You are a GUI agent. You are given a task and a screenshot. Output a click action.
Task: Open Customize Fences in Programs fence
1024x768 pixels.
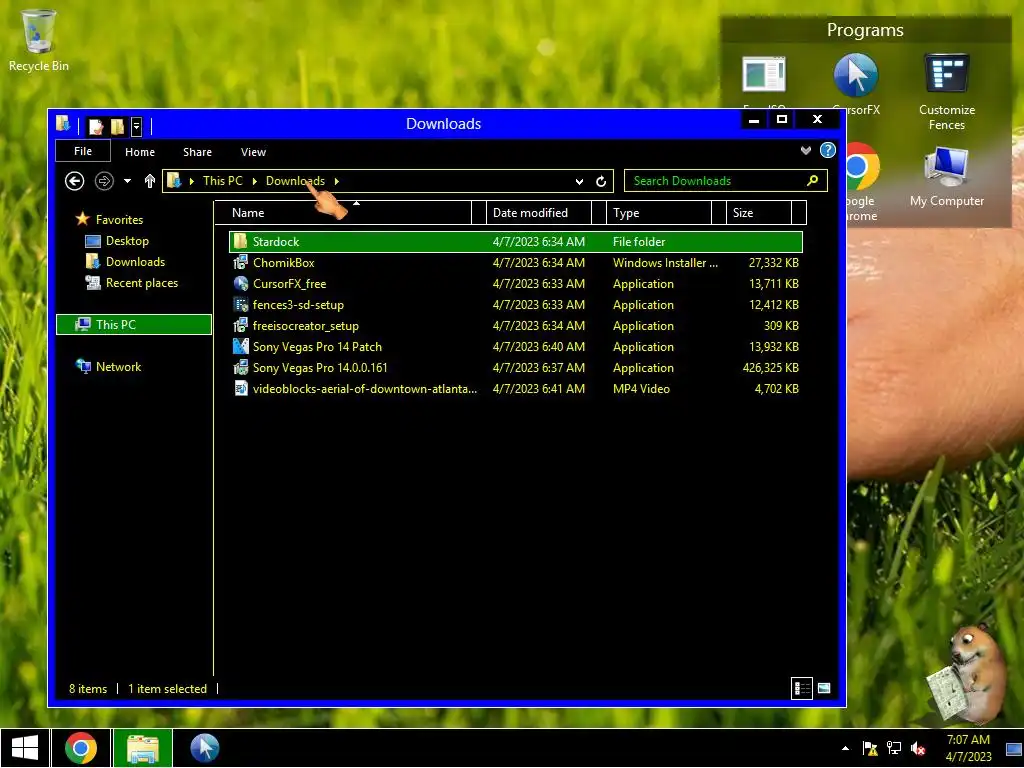tap(947, 91)
